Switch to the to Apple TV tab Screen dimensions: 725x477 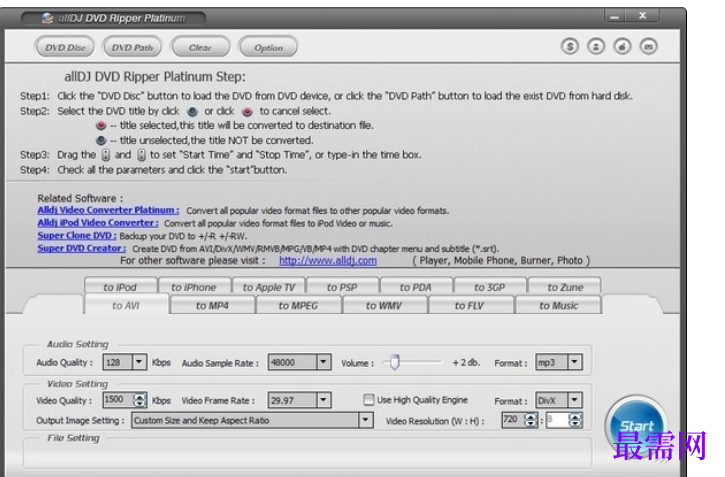coord(269,287)
